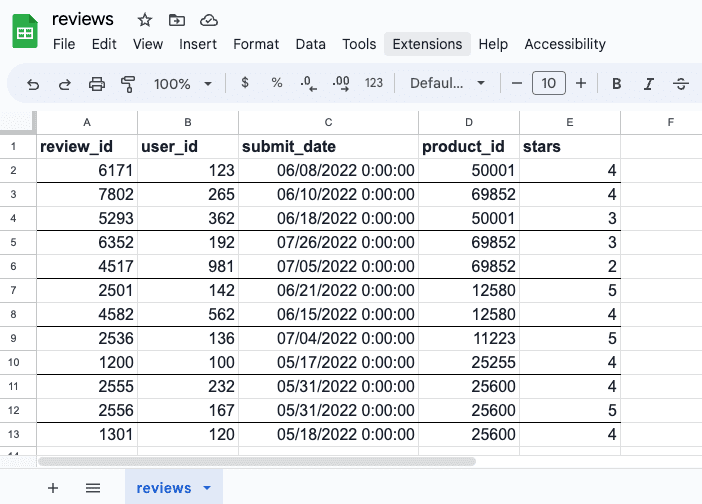Click the move to folder icon
Image resolution: width=702 pixels, height=504 pixels.
[x=177, y=20]
